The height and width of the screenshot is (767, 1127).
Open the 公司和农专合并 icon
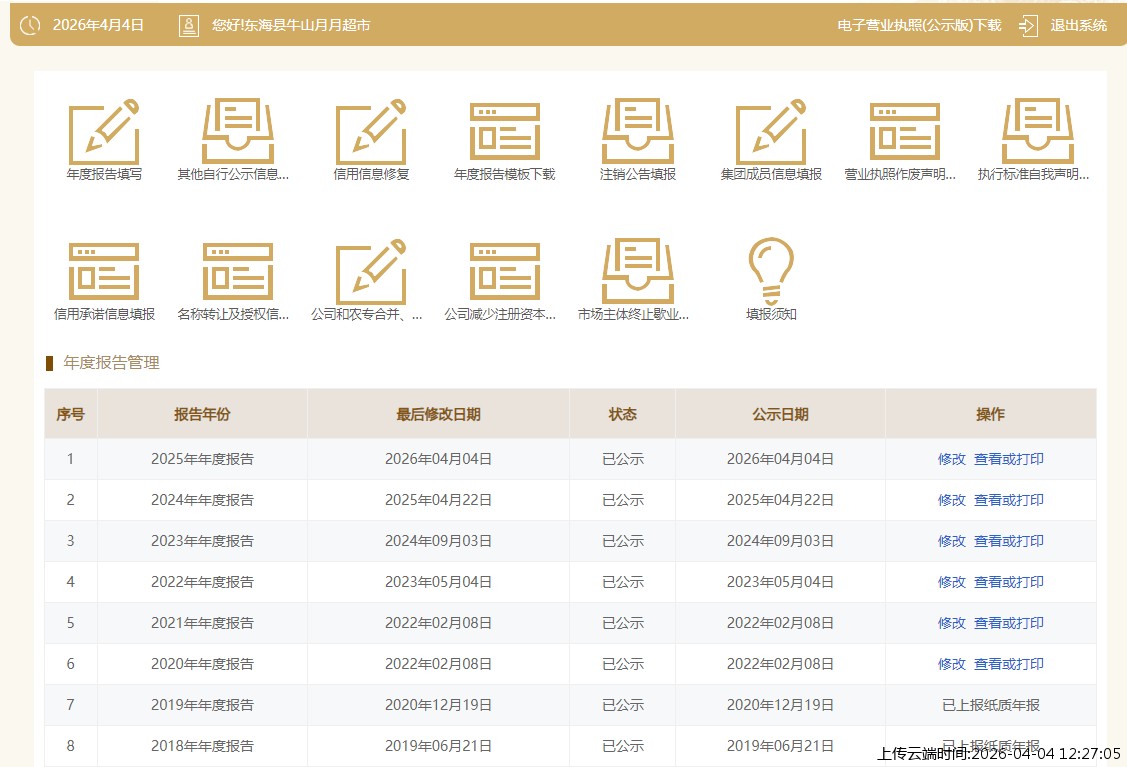click(x=371, y=272)
